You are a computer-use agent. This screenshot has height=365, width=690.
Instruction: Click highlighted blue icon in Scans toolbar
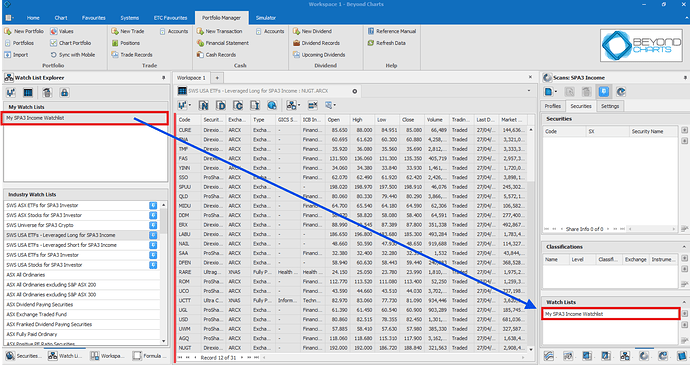tap(604, 92)
